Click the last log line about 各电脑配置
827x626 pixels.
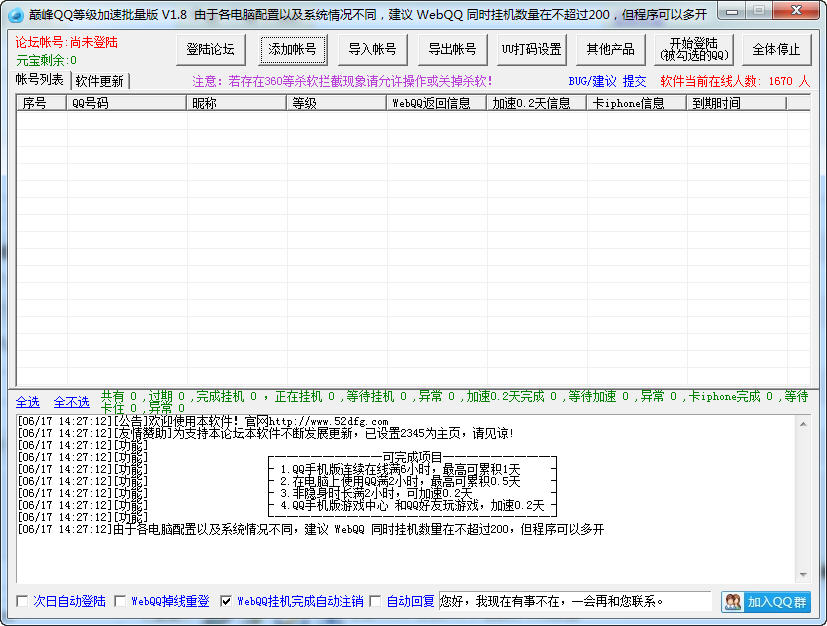tap(311, 529)
